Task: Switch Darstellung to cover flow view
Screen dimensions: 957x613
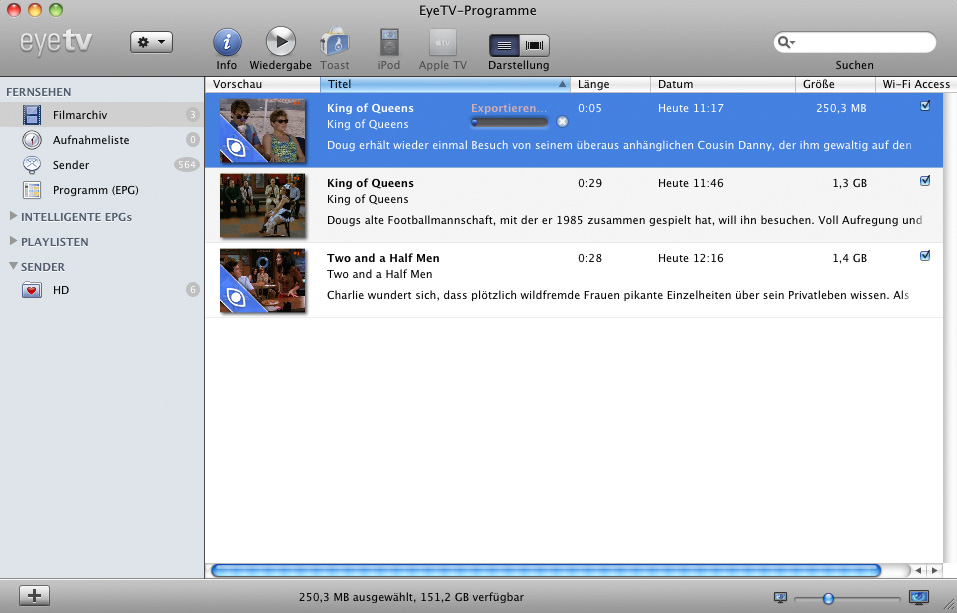Action: pyautogui.click(x=534, y=45)
